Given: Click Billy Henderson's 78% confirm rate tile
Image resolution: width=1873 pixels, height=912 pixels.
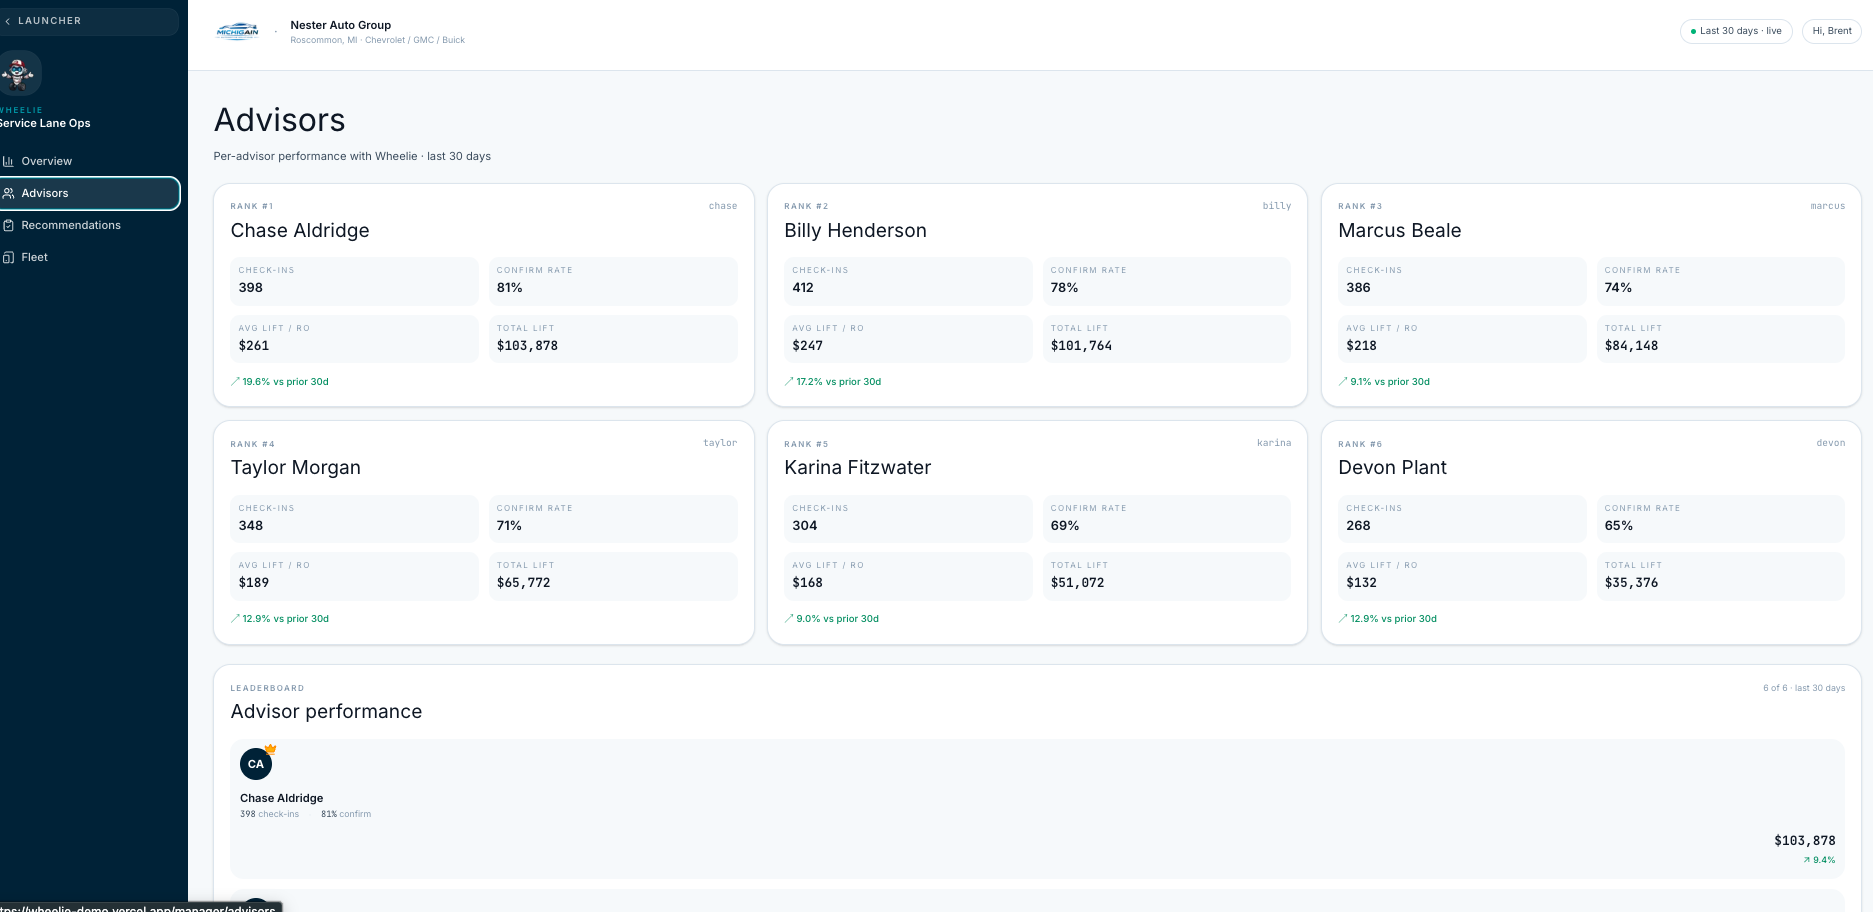Looking at the screenshot, I should (1167, 281).
